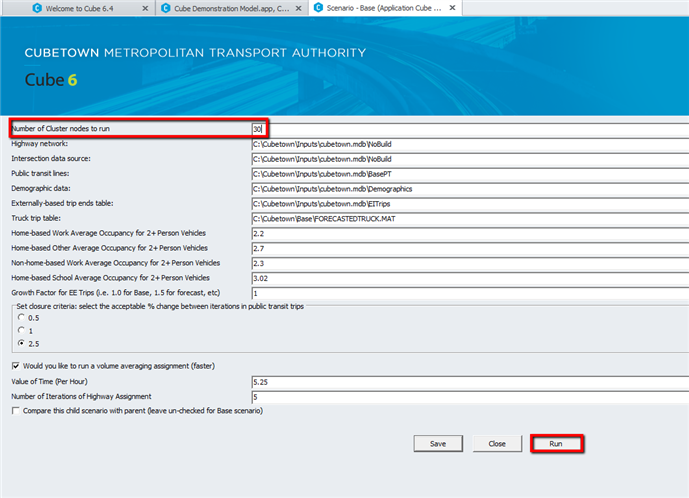
Task: Click the Save button
Action: 438,443
